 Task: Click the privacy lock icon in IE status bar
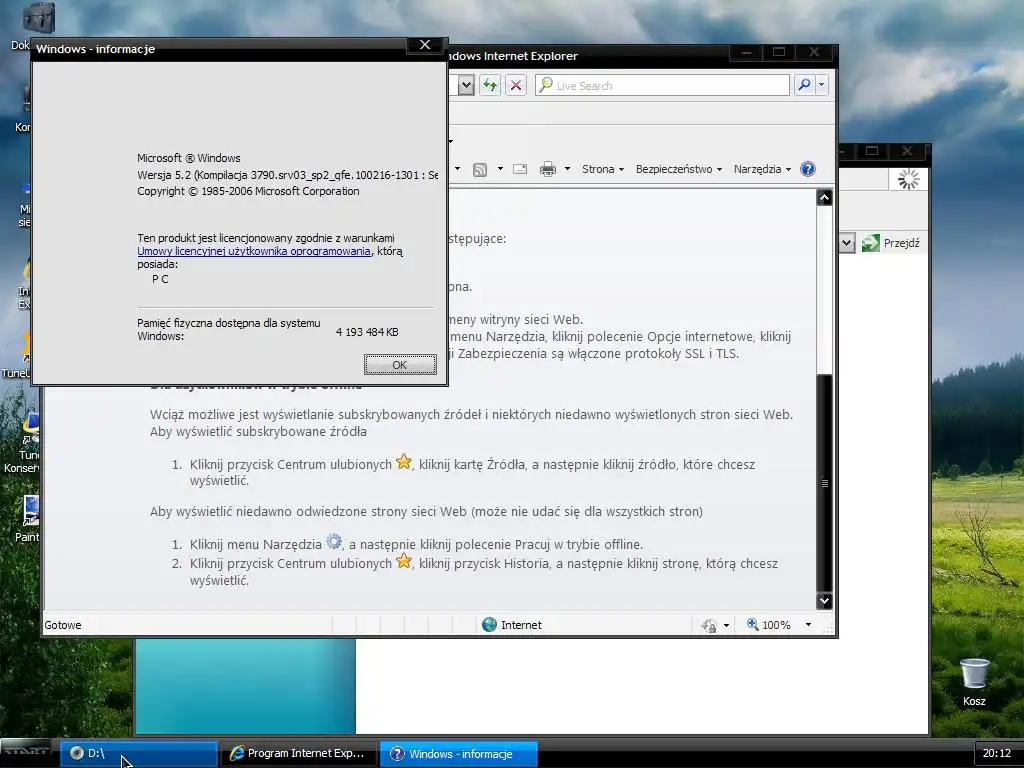pos(709,626)
